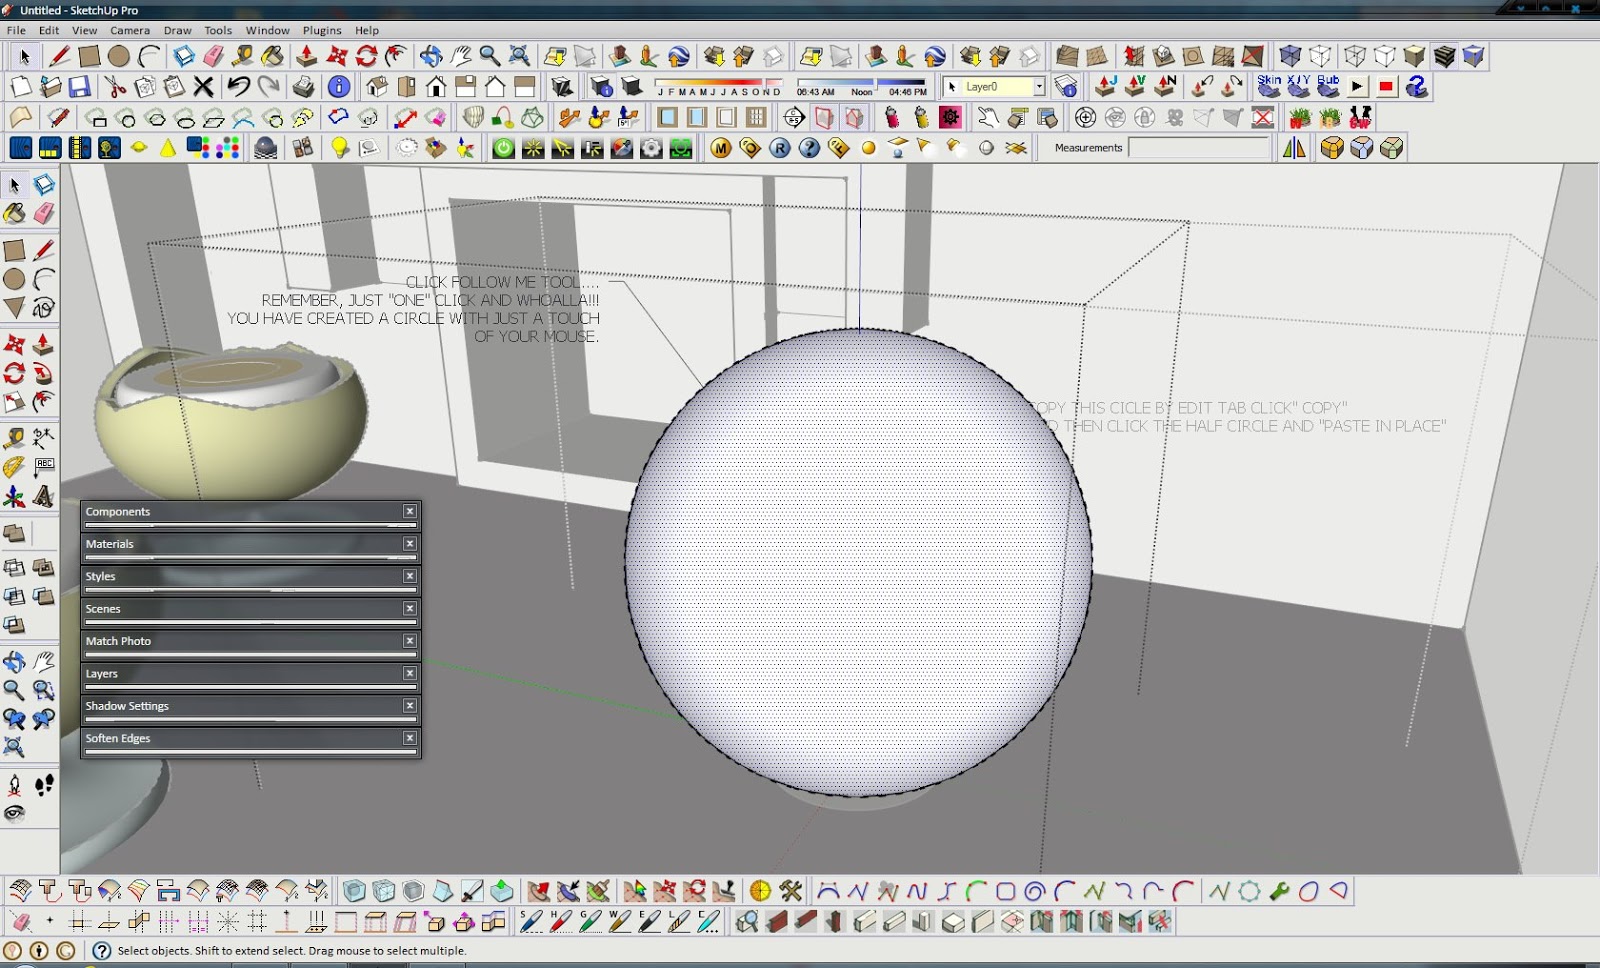Close the Components panel
The image size is (1600, 968).
coord(410,511)
